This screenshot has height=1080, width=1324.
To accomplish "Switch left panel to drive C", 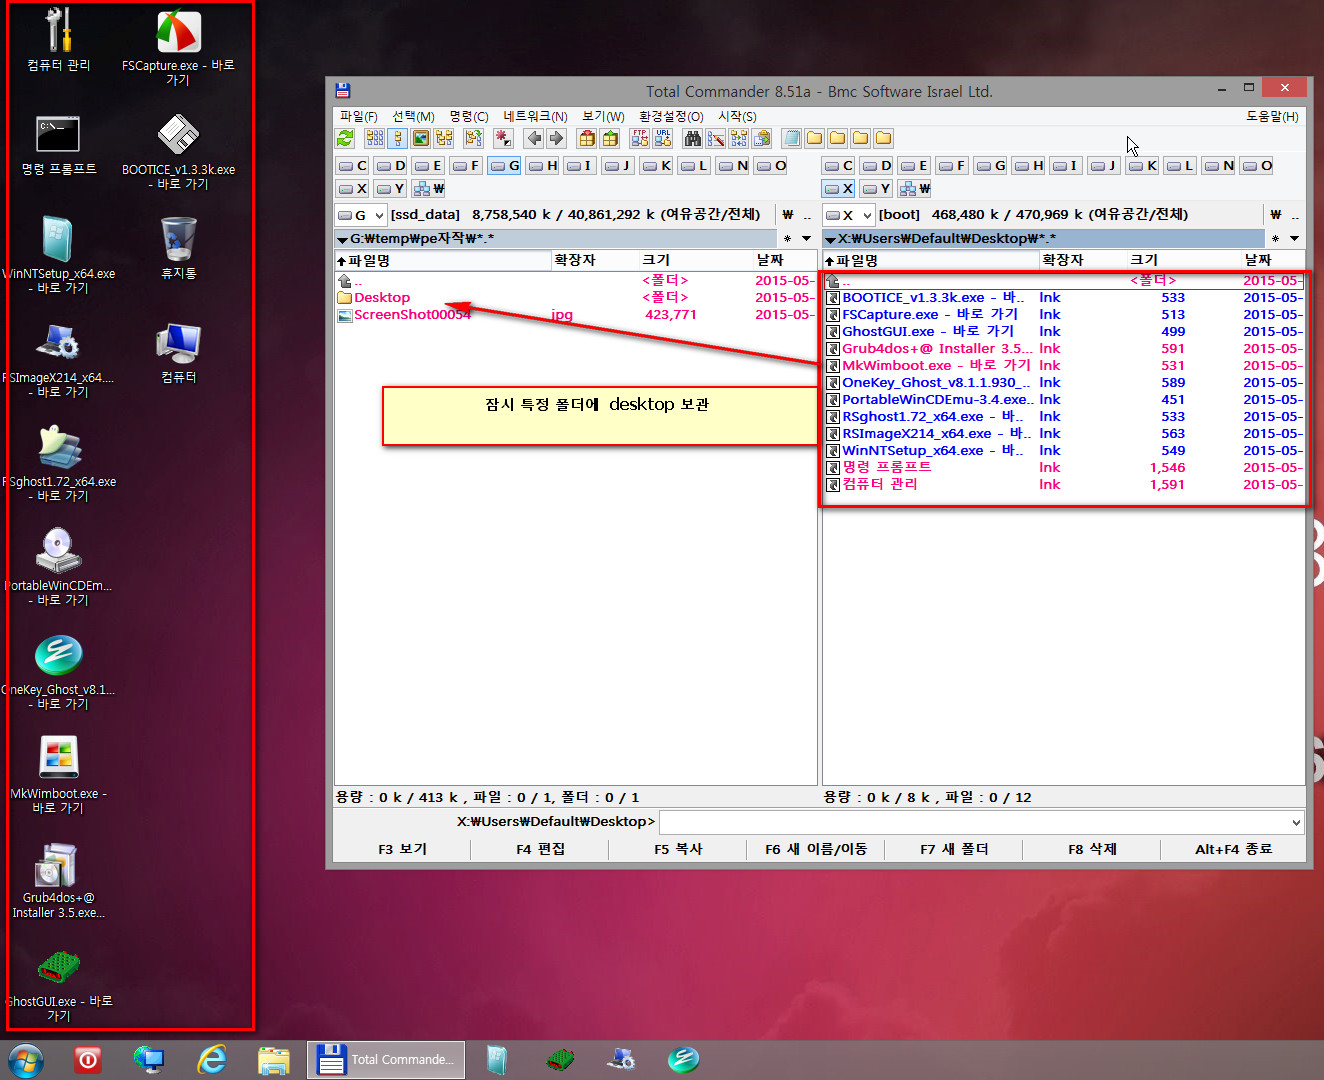I will (353, 166).
